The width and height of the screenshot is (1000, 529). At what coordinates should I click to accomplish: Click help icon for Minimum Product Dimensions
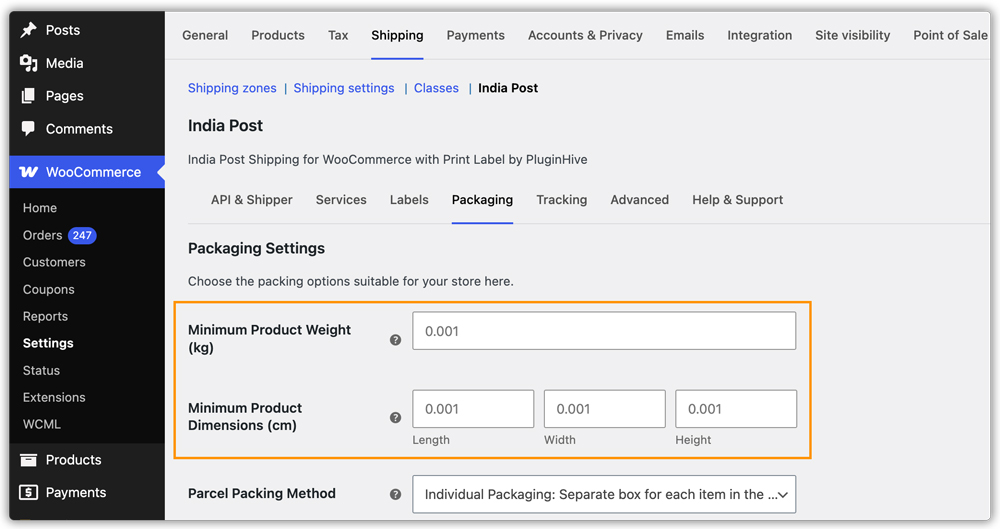click(x=395, y=417)
